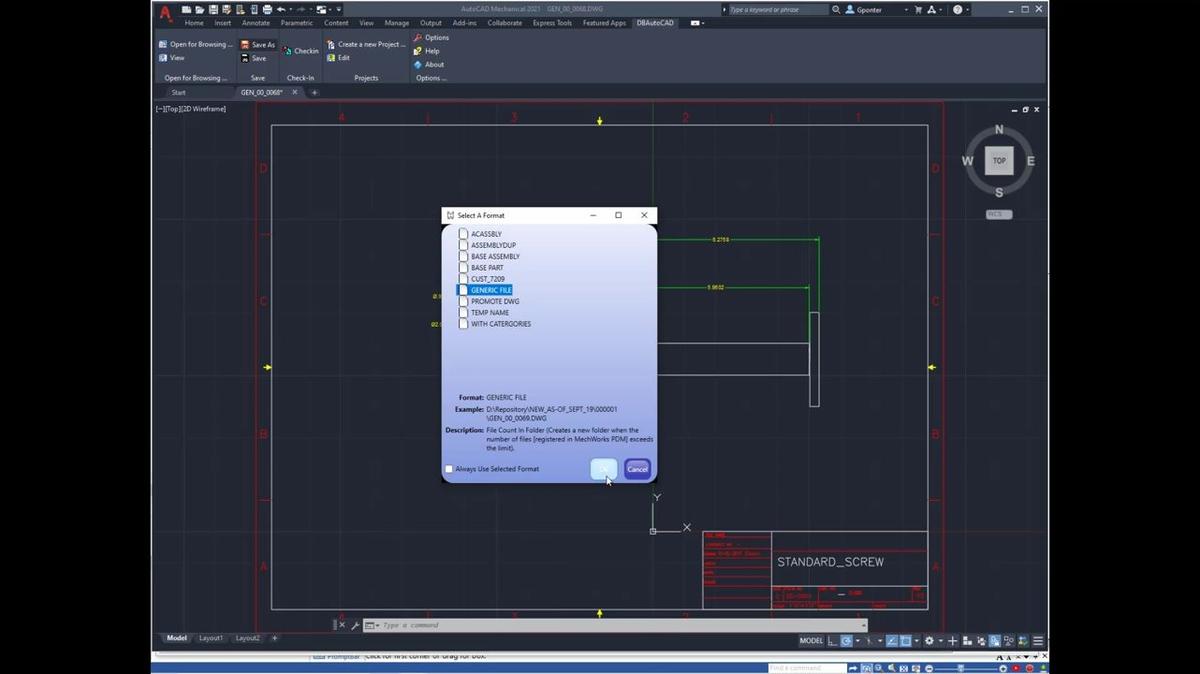
Task: Cancel the Select A Format dialog
Action: (637, 469)
